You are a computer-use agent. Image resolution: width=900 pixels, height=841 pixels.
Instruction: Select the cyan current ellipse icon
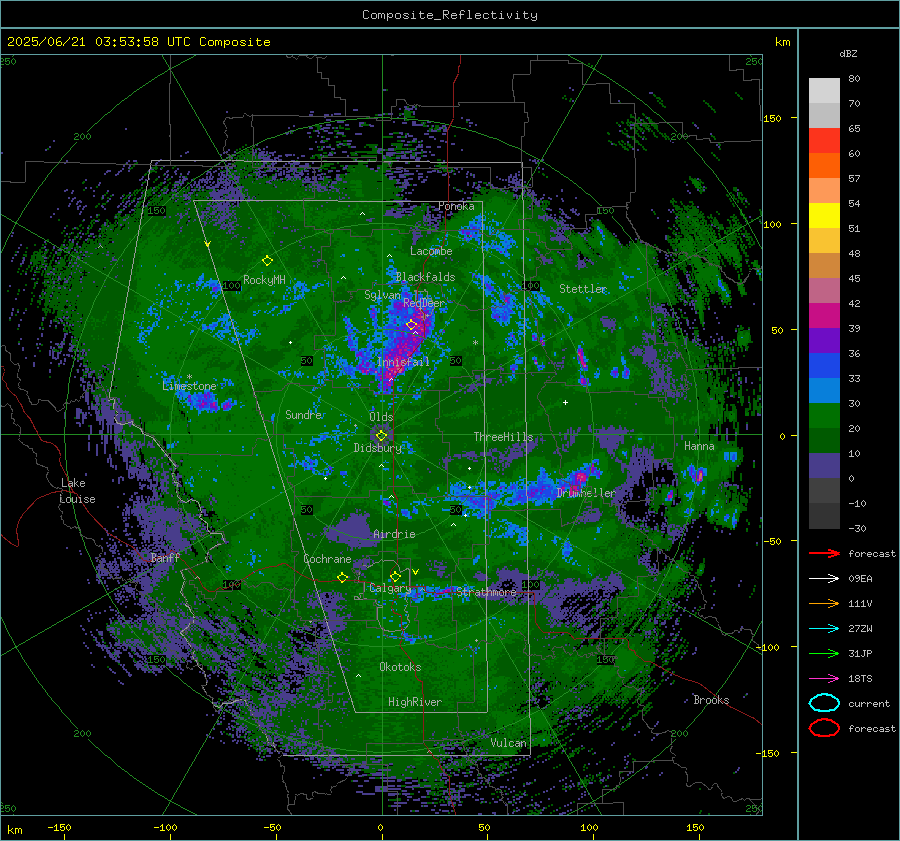(x=824, y=703)
